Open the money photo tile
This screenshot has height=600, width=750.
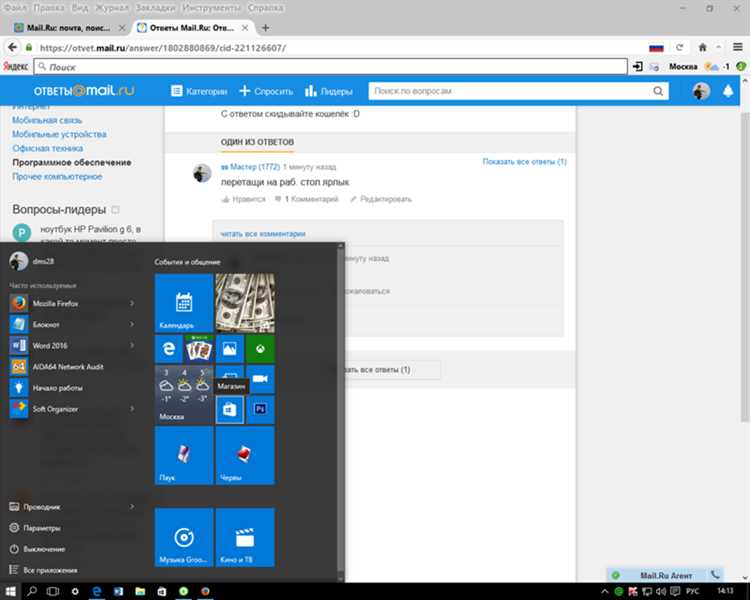tap(245, 303)
